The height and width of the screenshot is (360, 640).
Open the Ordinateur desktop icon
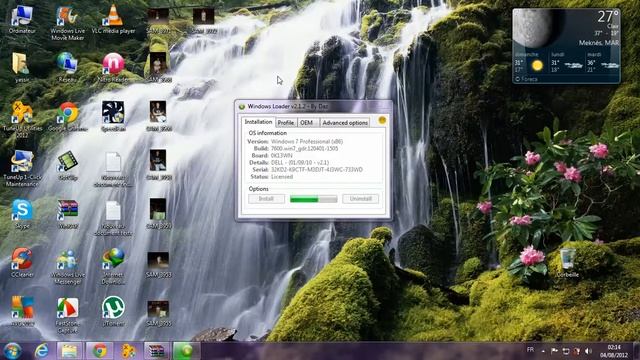22,20
